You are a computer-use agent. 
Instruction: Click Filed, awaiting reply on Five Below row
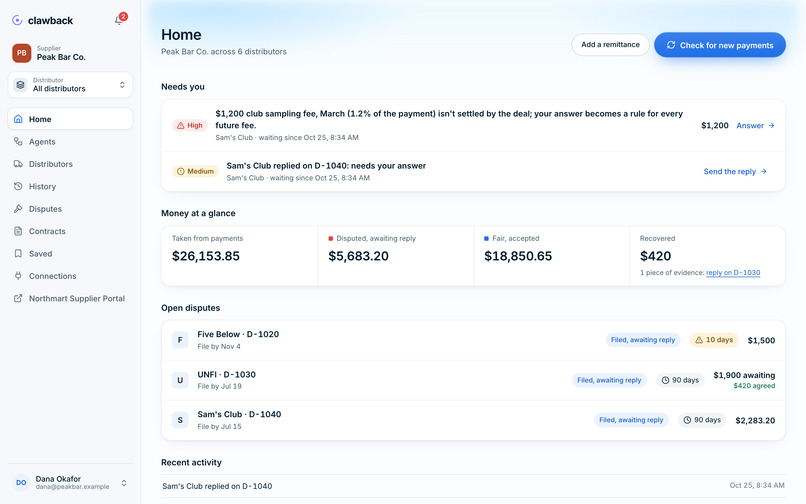click(643, 340)
